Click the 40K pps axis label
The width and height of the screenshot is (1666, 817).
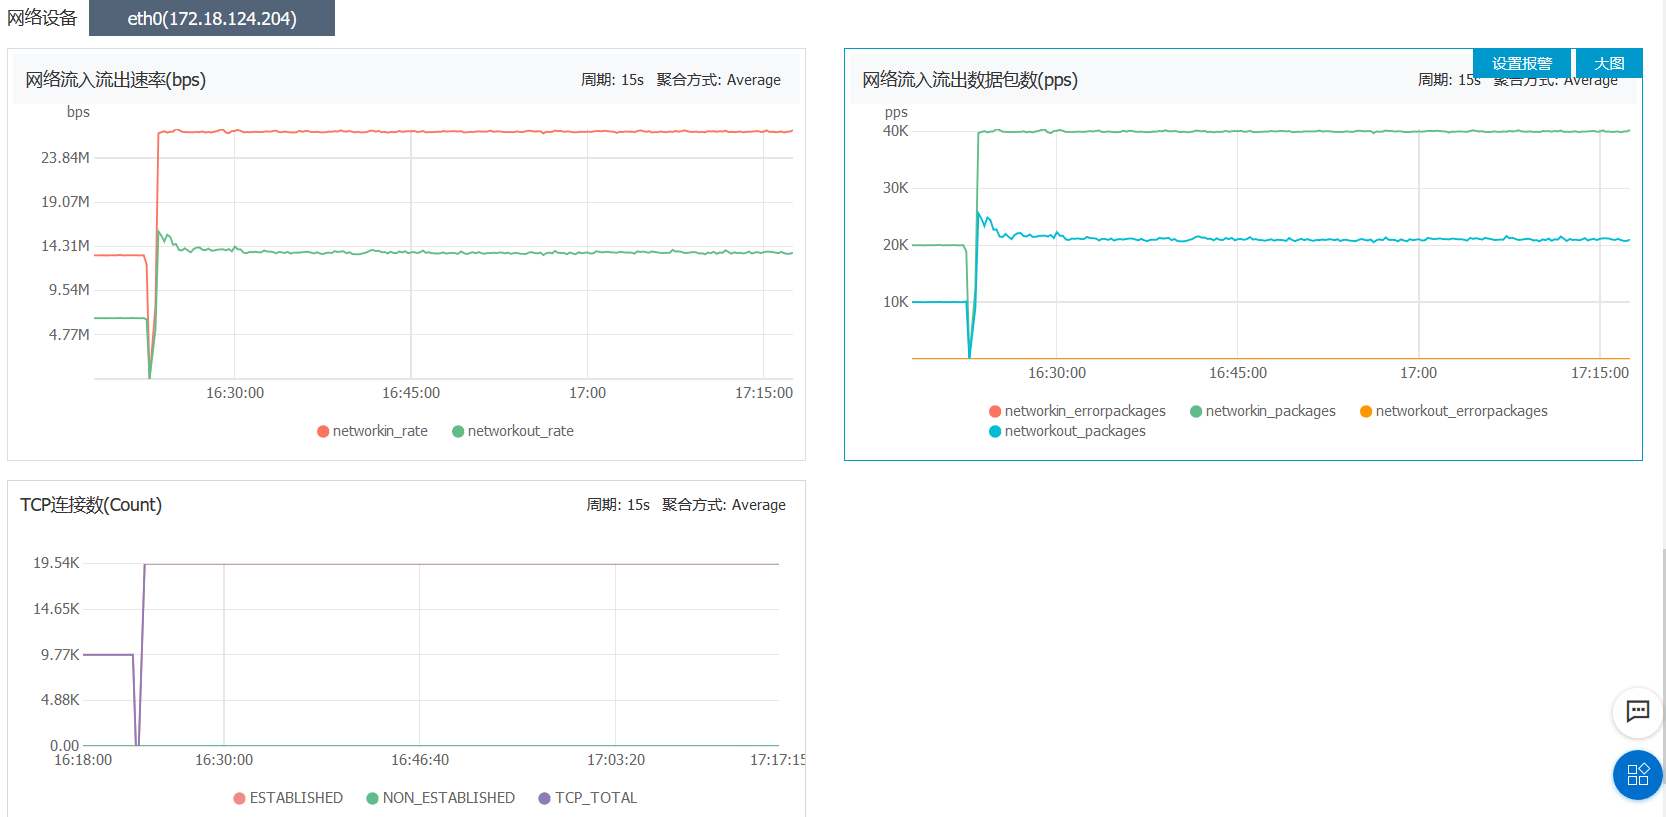[896, 131]
